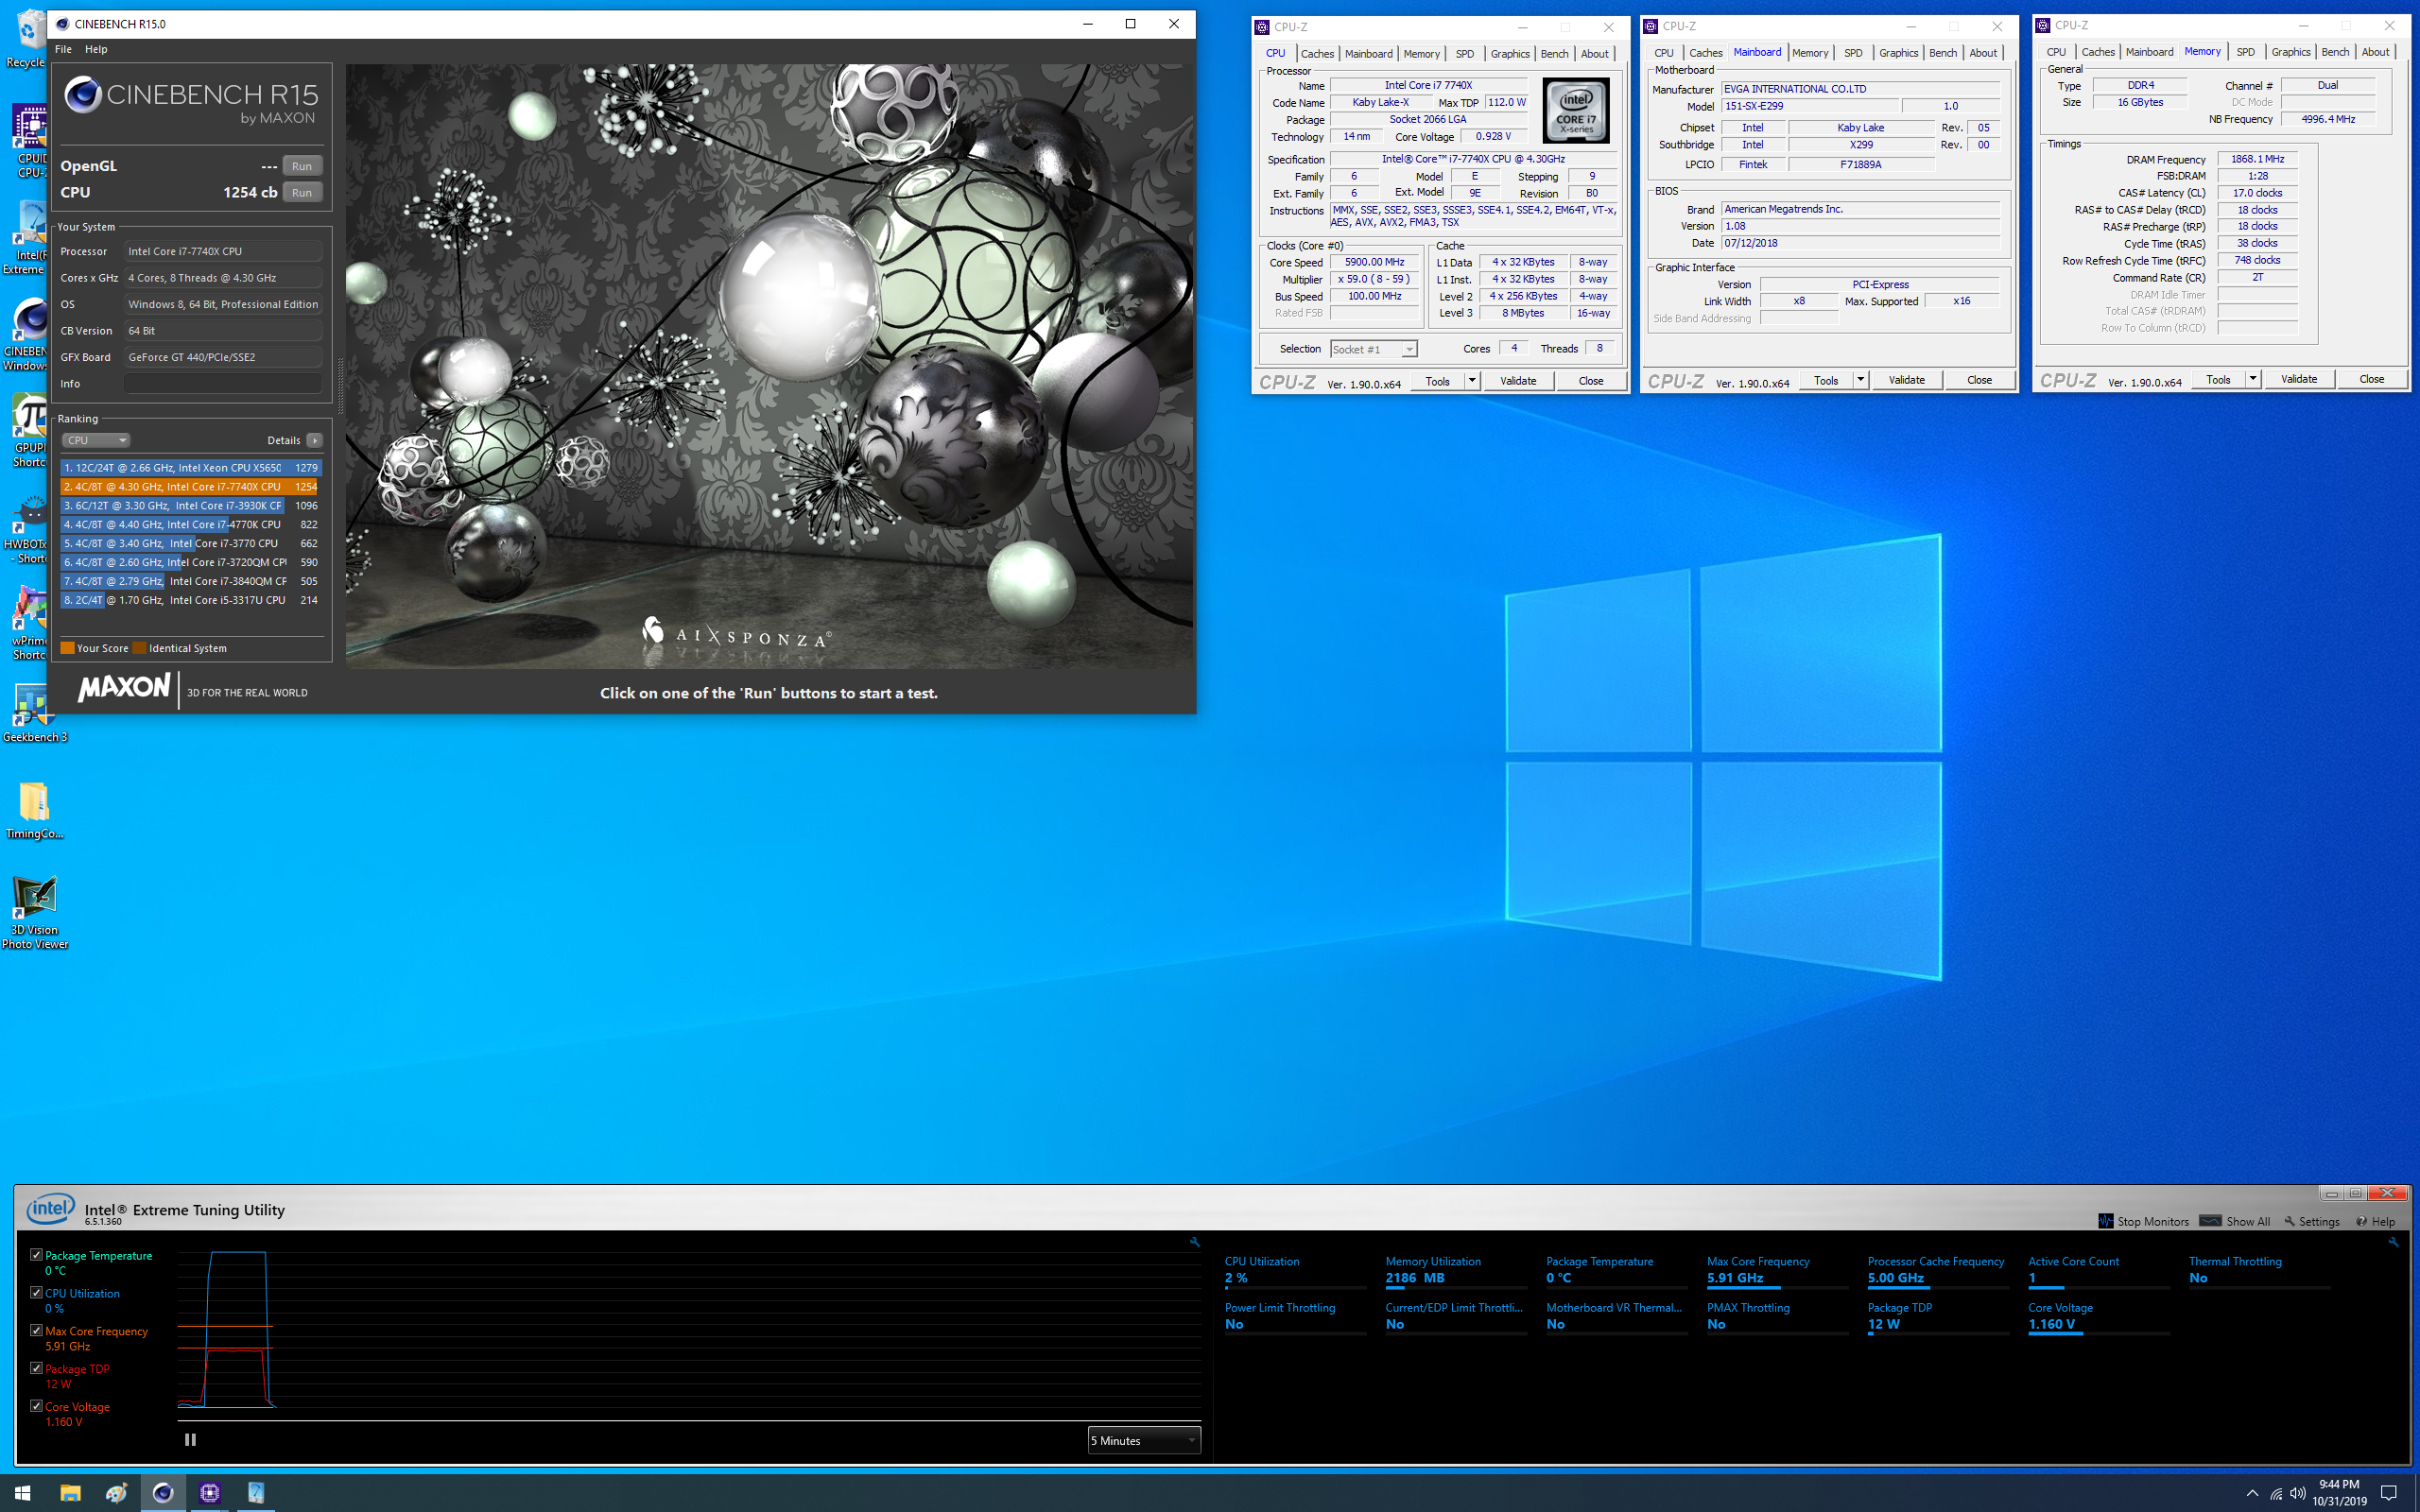Select the i5-3317U ranking row
The height and width of the screenshot is (1512, 2420).
(190, 600)
